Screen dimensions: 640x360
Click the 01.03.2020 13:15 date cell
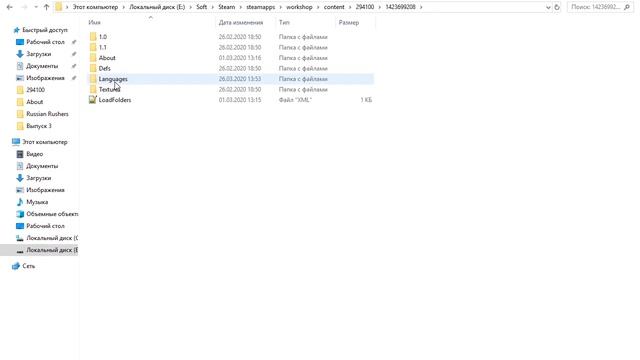coord(240,100)
